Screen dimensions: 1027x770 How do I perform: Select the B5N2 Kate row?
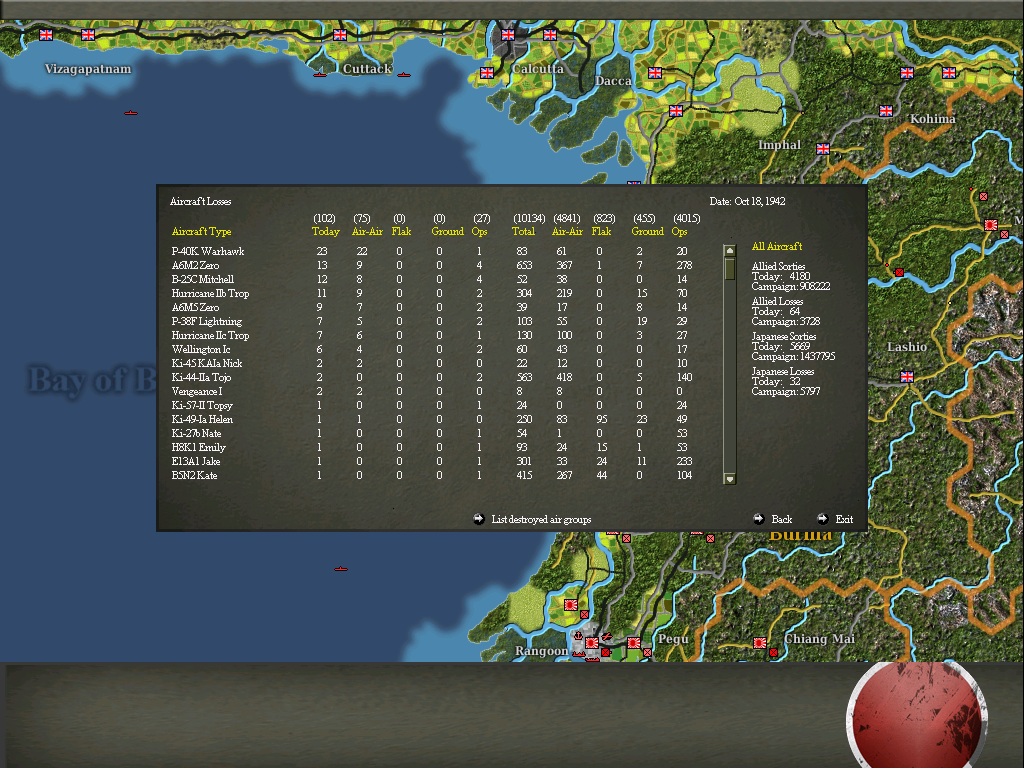click(x=432, y=475)
